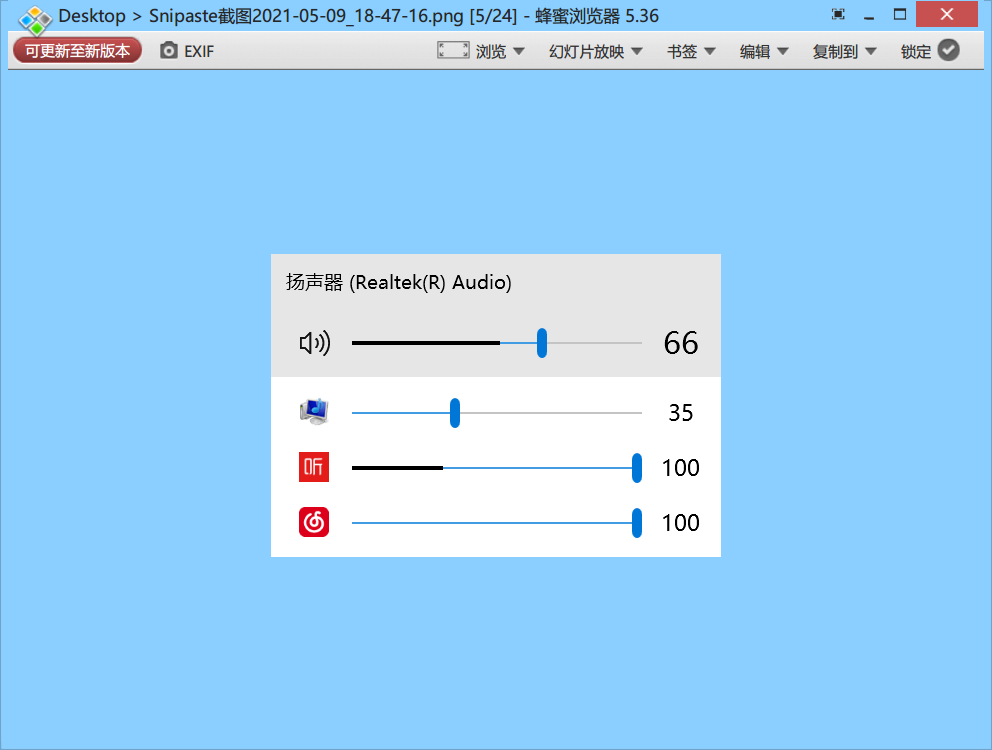This screenshot has width=992, height=750.
Task: Open the 书签 bookmarks menu
Action: point(691,51)
